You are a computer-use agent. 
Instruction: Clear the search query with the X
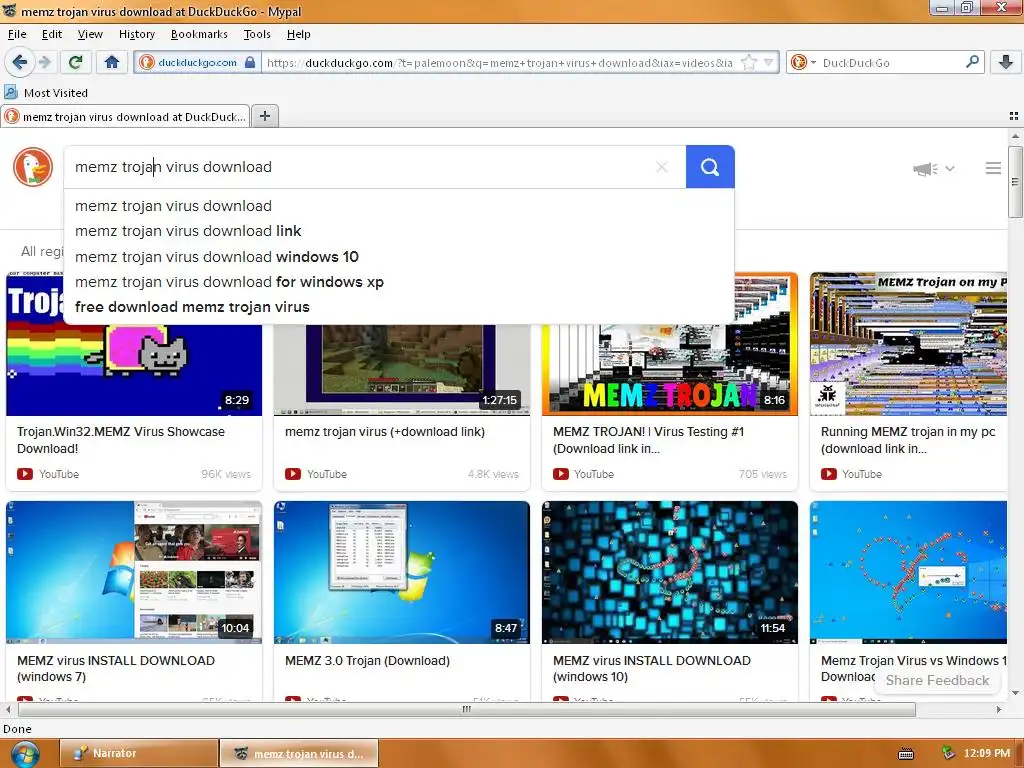click(x=662, y=167)
